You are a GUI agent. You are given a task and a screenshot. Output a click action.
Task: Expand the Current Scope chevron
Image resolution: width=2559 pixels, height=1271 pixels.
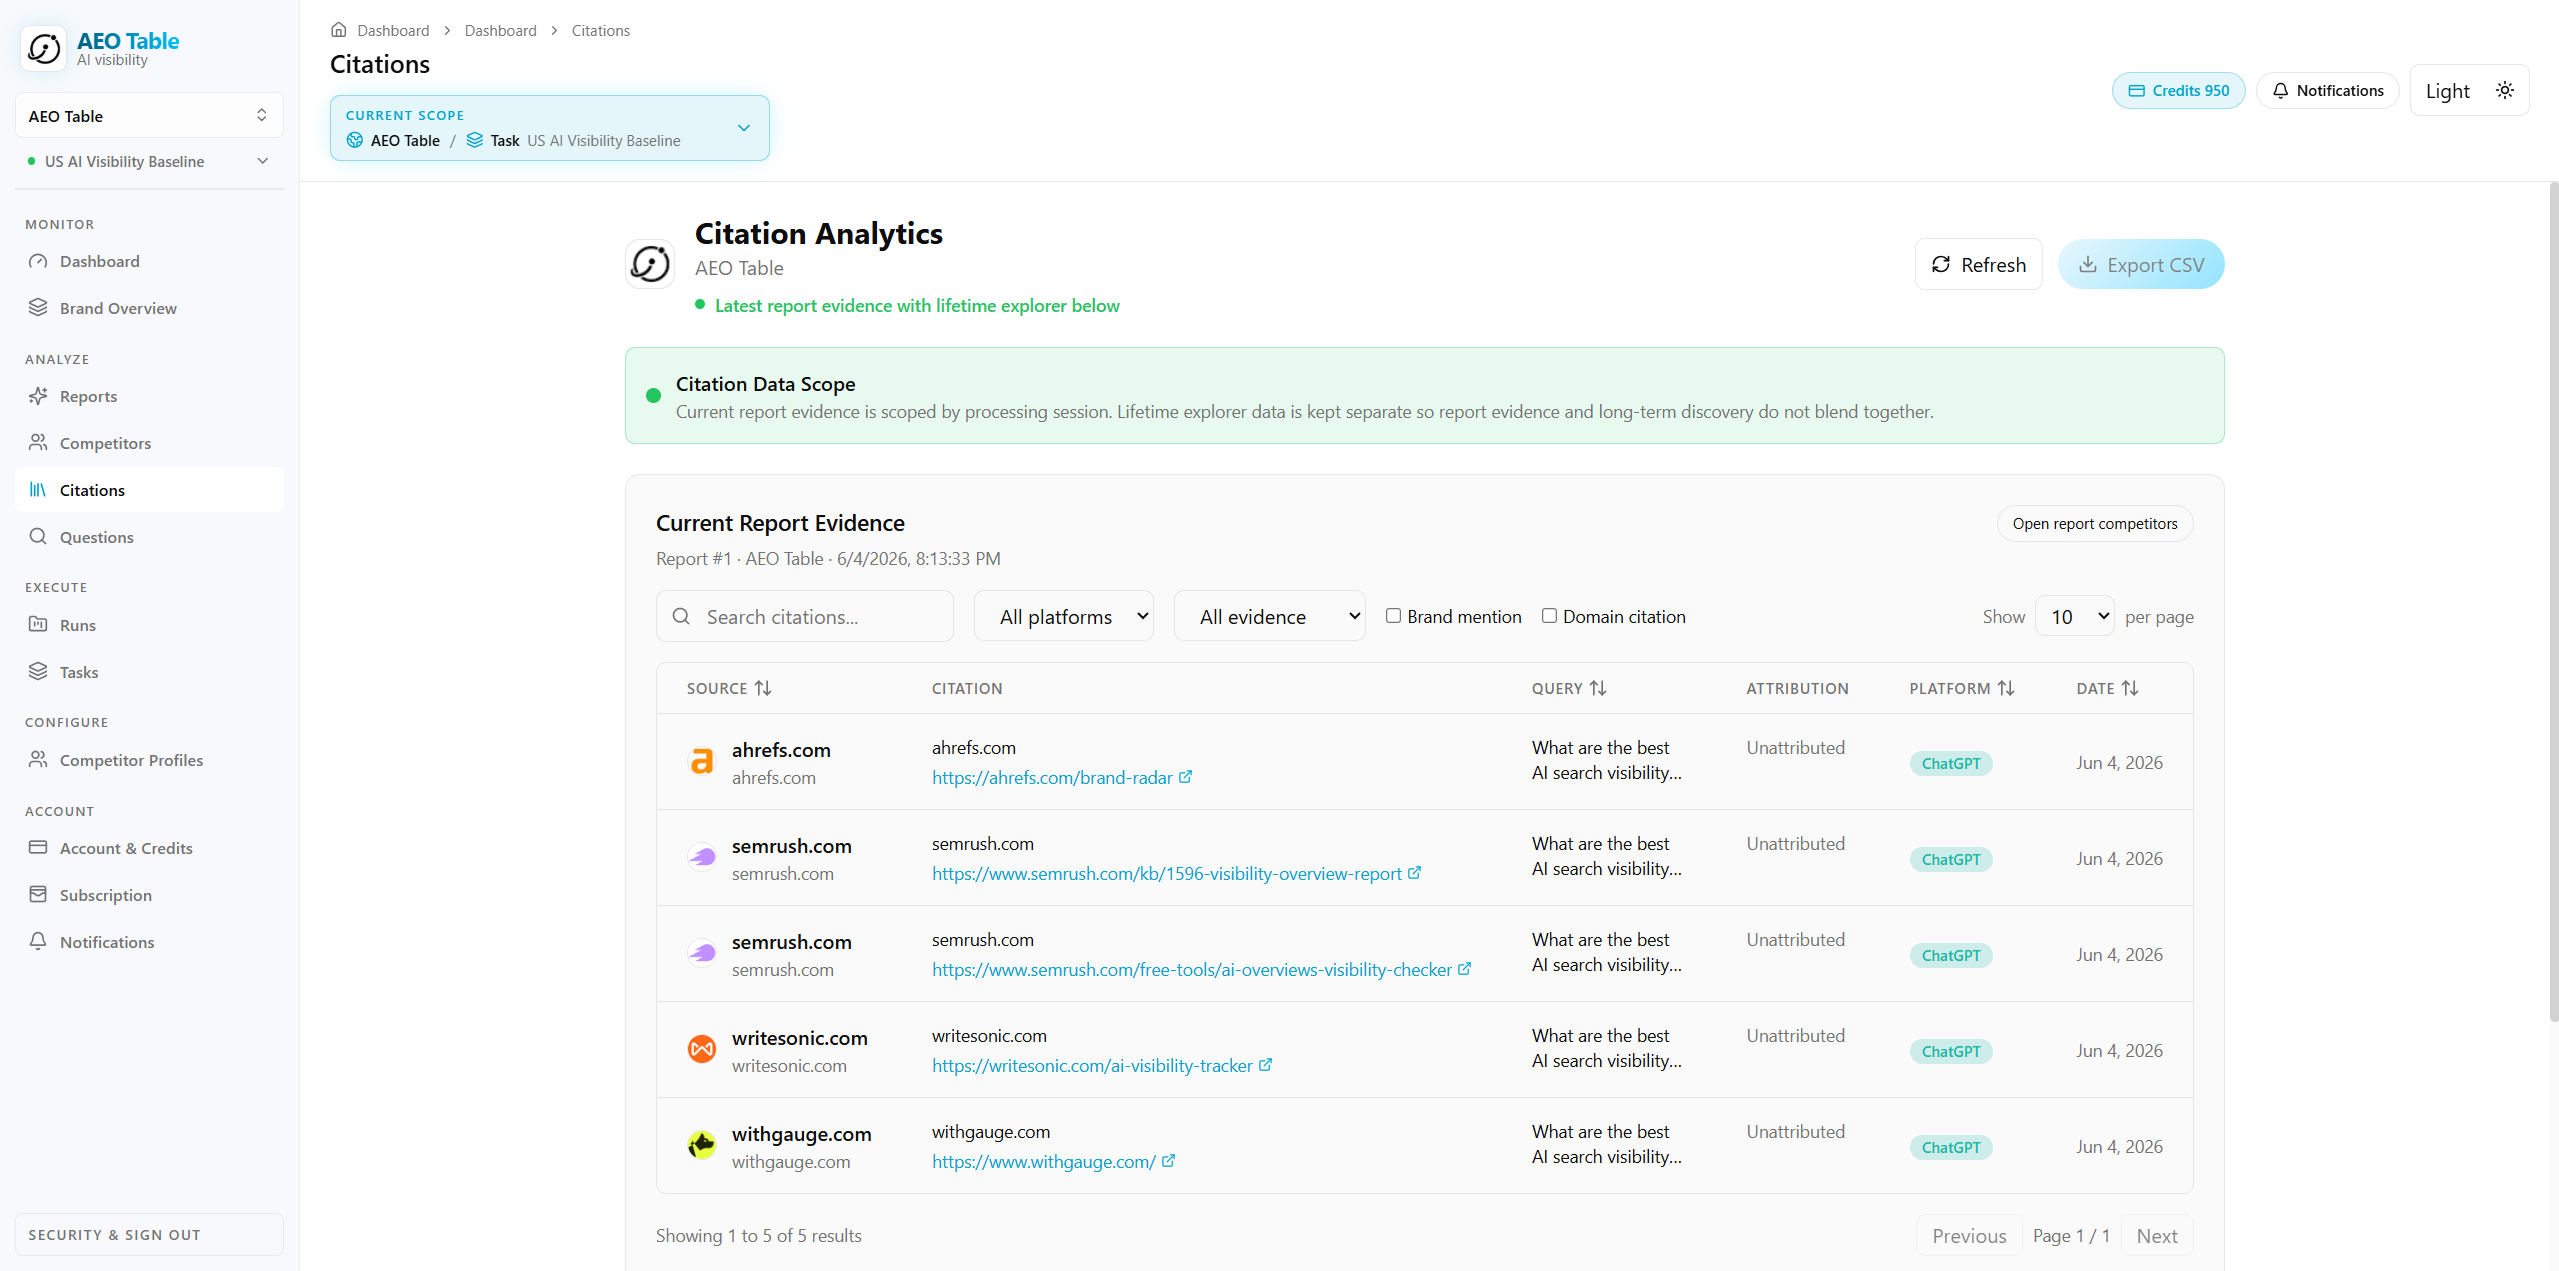(744, 128)
